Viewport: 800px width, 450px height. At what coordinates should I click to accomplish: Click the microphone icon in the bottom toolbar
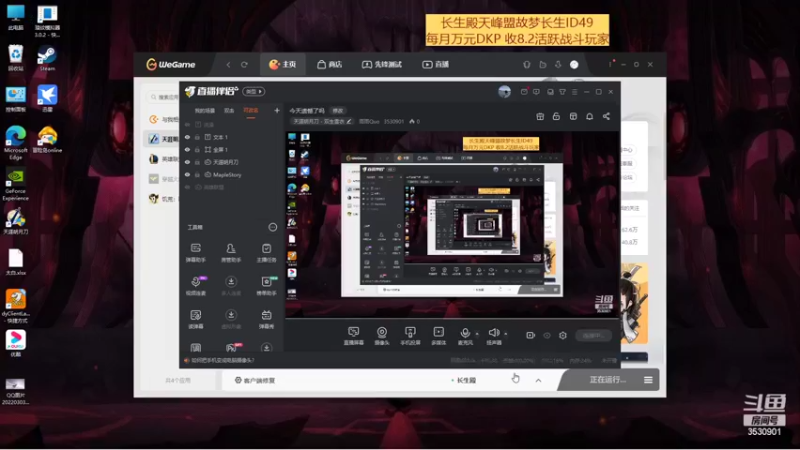pos(465,333)
